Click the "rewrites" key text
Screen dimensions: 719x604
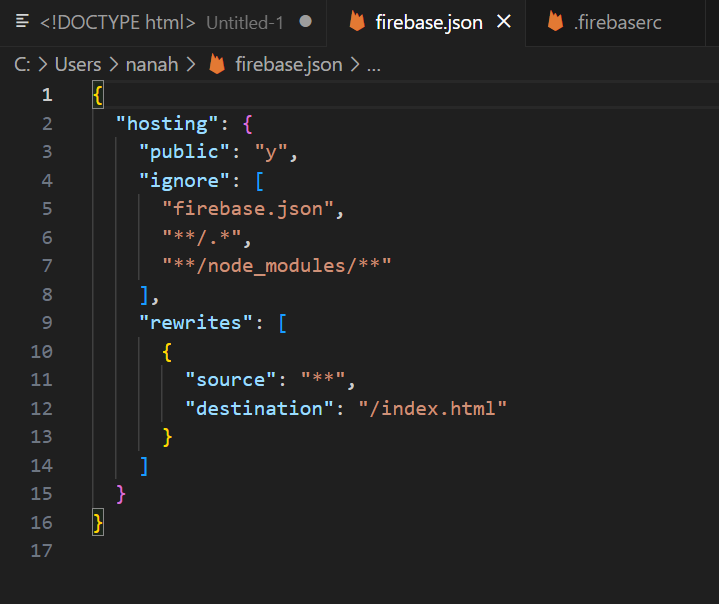tap(196, 323)
